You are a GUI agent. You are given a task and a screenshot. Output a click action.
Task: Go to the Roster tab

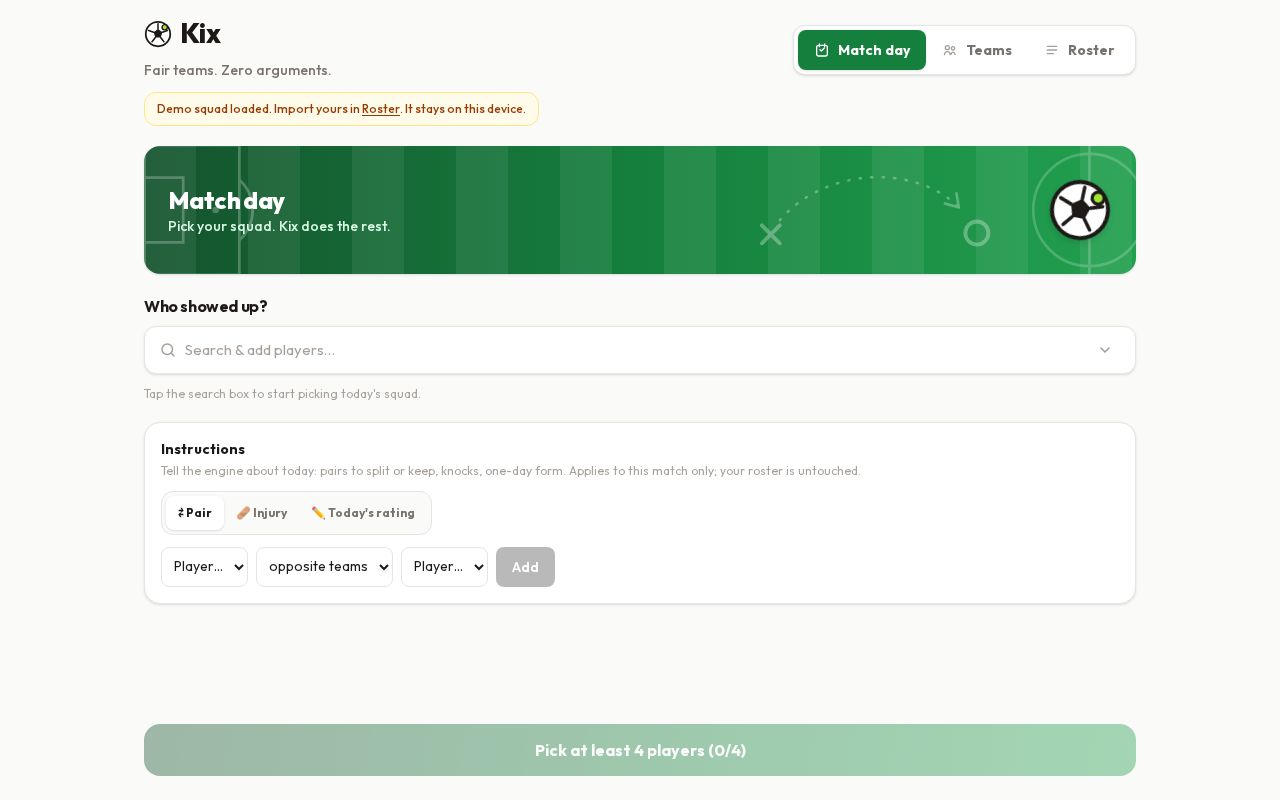point(1080,50)
